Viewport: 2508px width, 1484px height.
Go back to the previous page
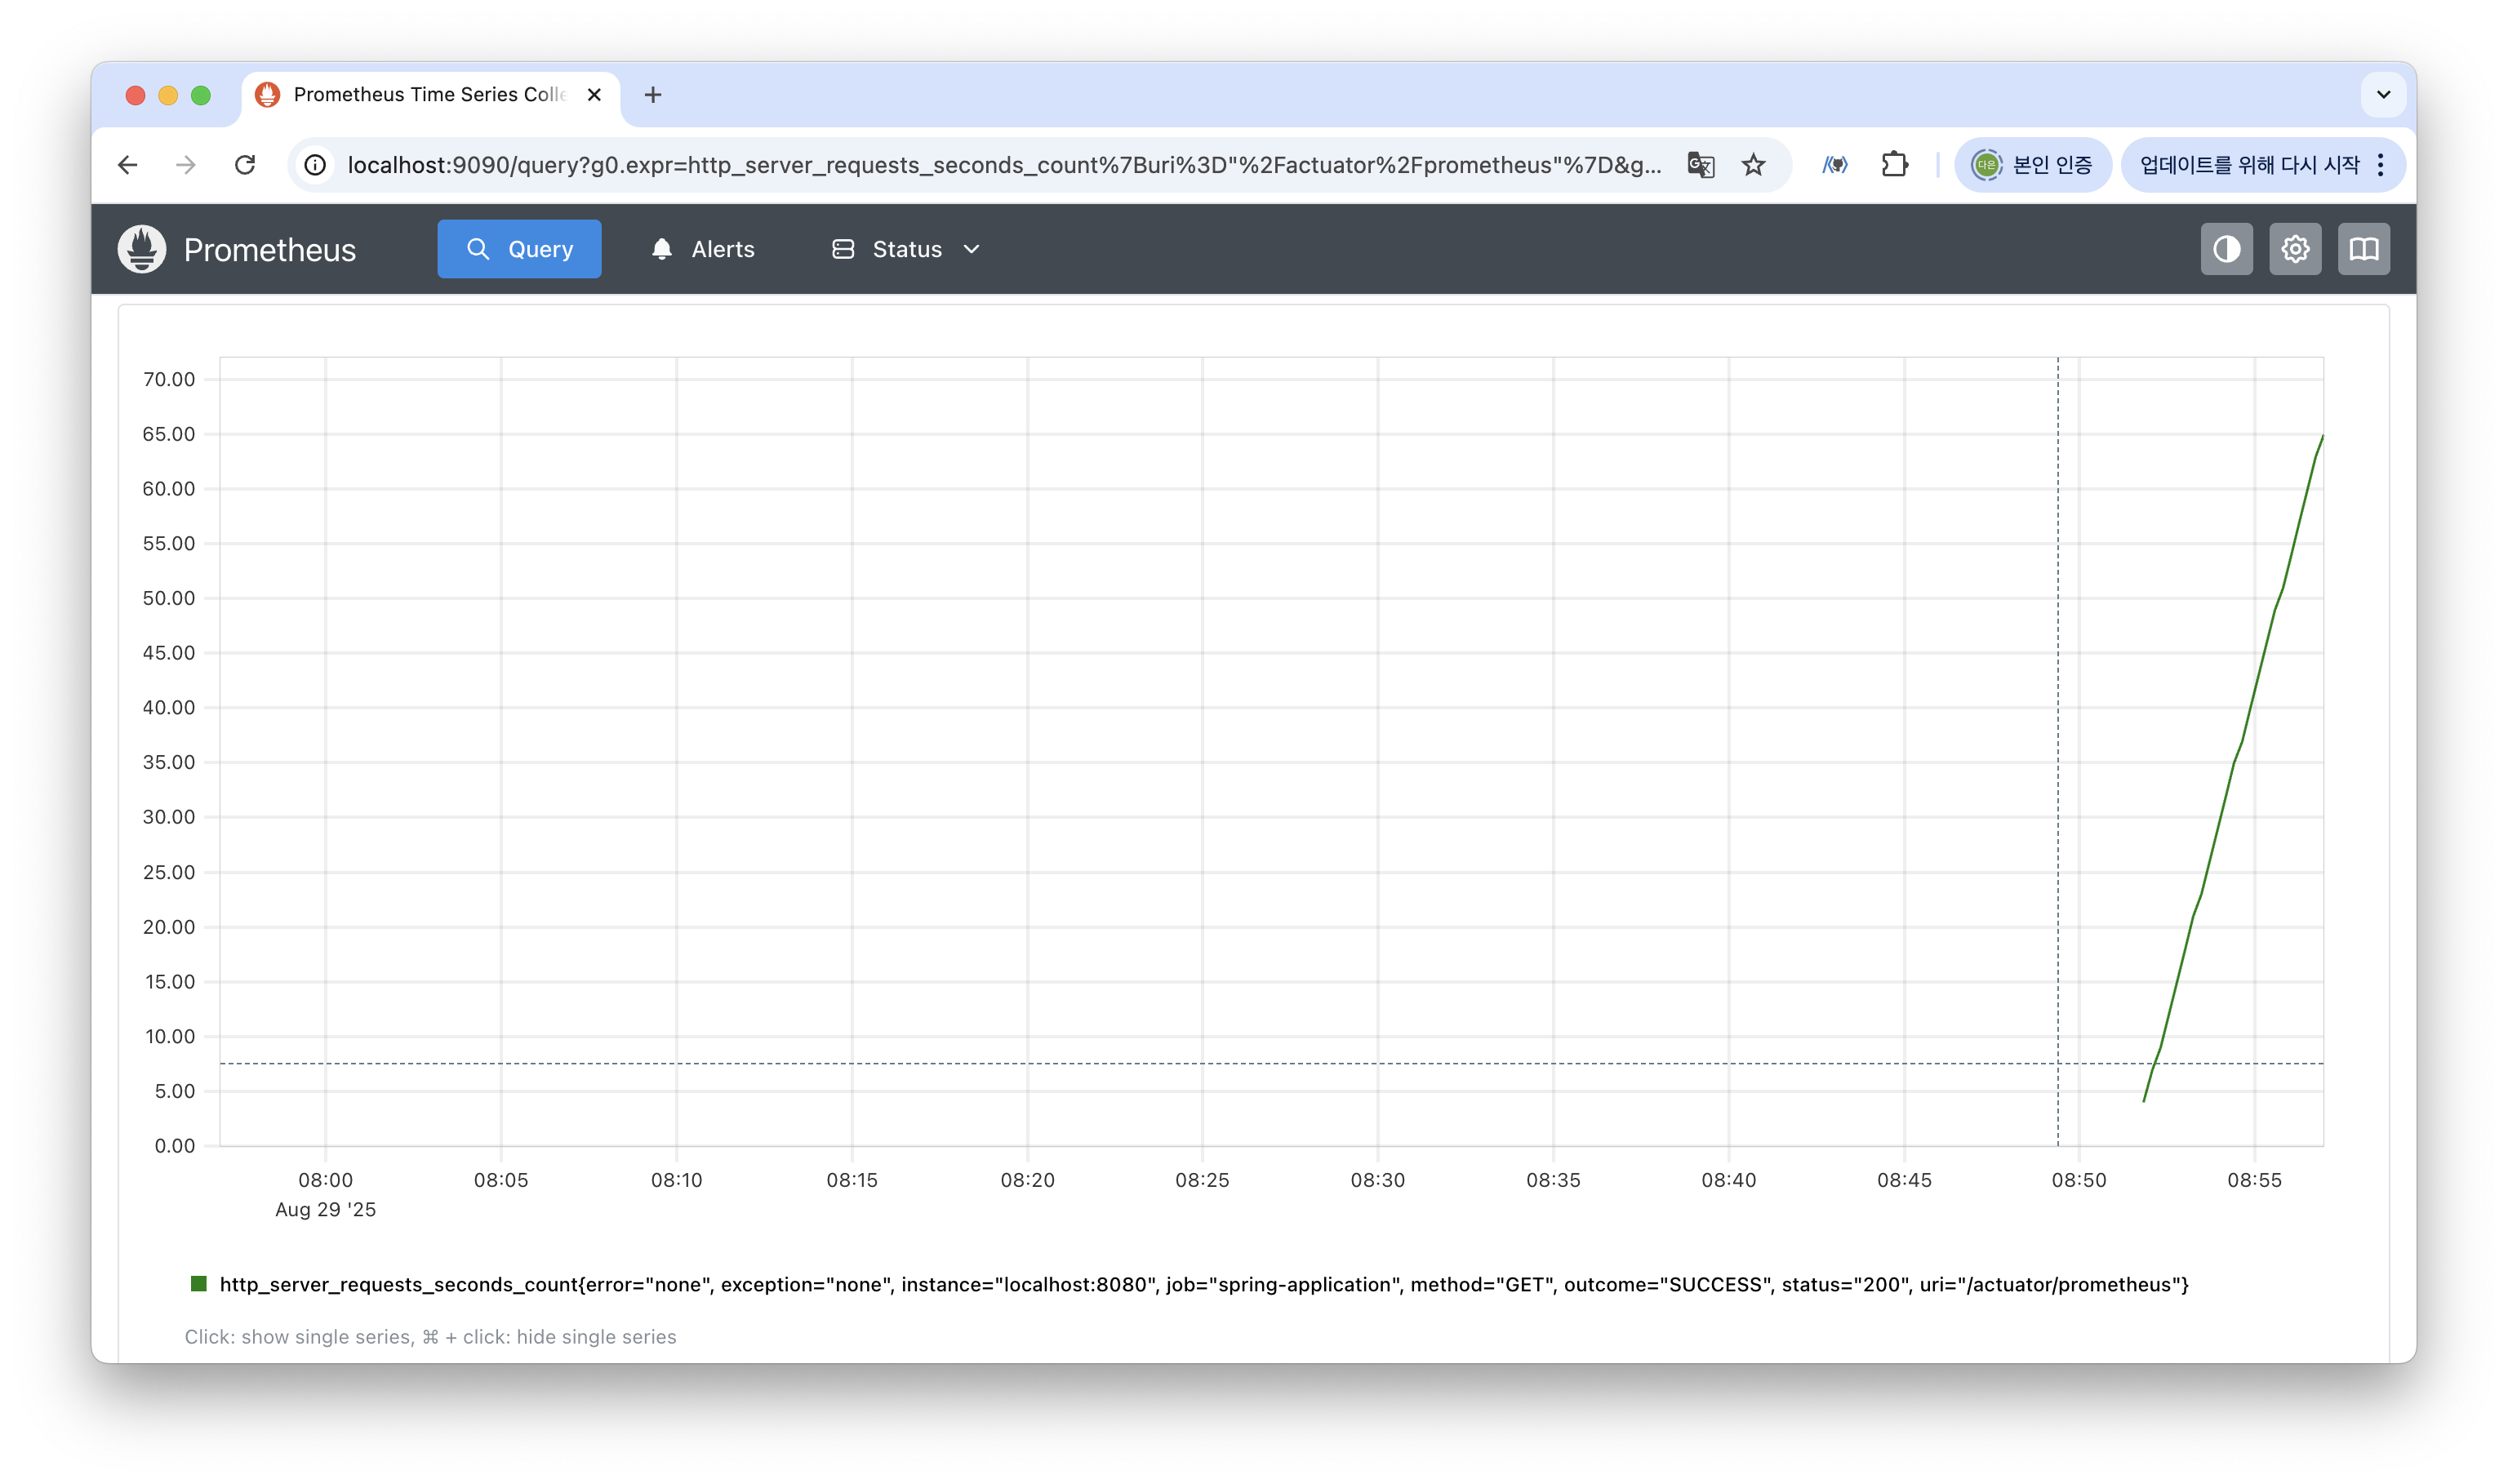coord(128,165)
